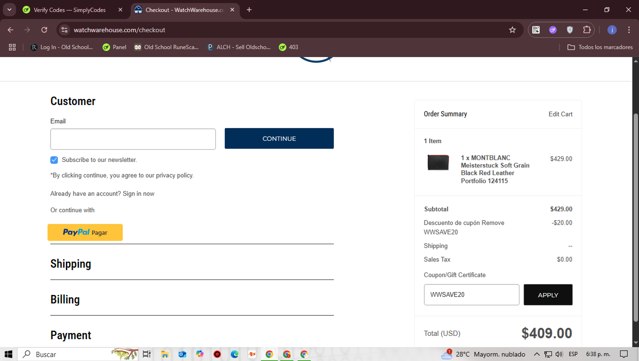Viewport: 639px width, 361px height.
Task: Click the MONTBLANC Meisterstuck product name
Action: [495, 169]
